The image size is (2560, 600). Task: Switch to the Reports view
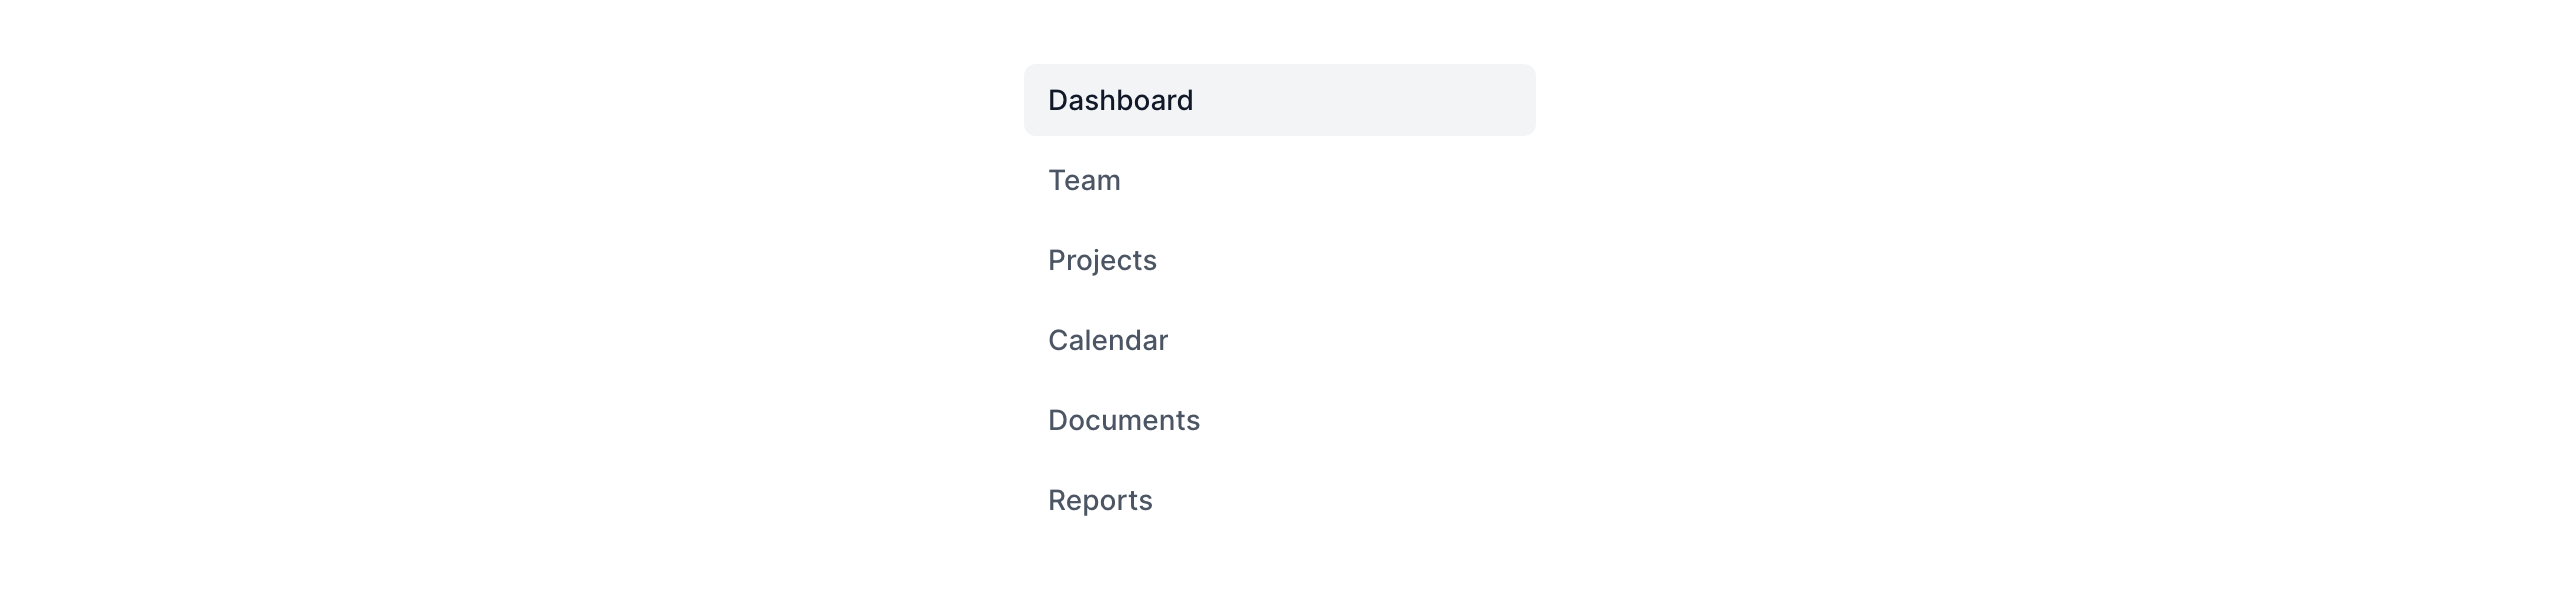tap(1100, 500)
